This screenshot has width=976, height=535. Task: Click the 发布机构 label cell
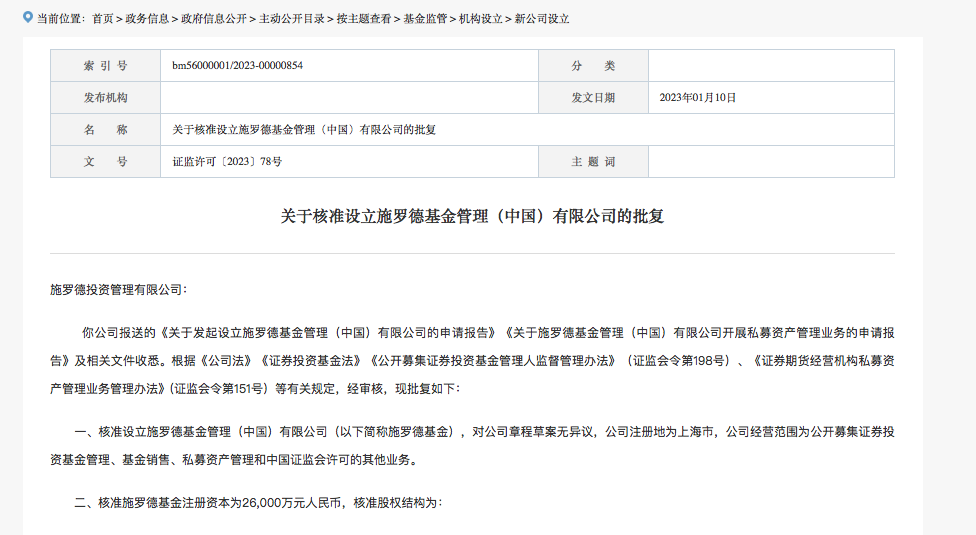point(105,98)
